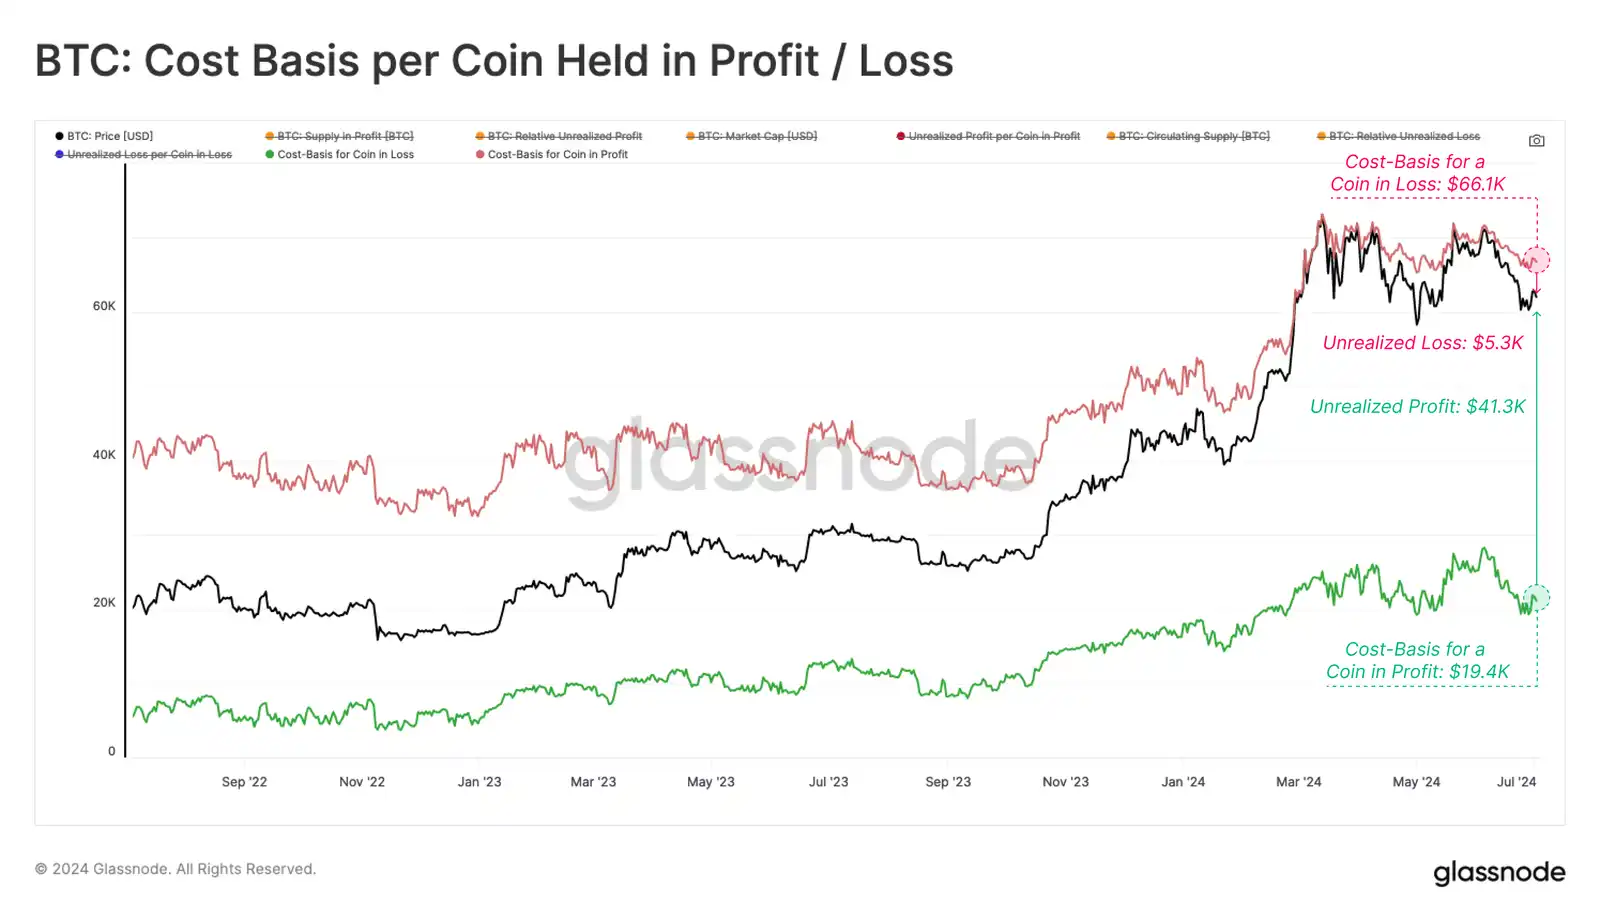The width and height of the screenshot is (1600, 921).
Task: Enable the BTC: Relative Unrealized Loss series
Action: point(1404,136)
